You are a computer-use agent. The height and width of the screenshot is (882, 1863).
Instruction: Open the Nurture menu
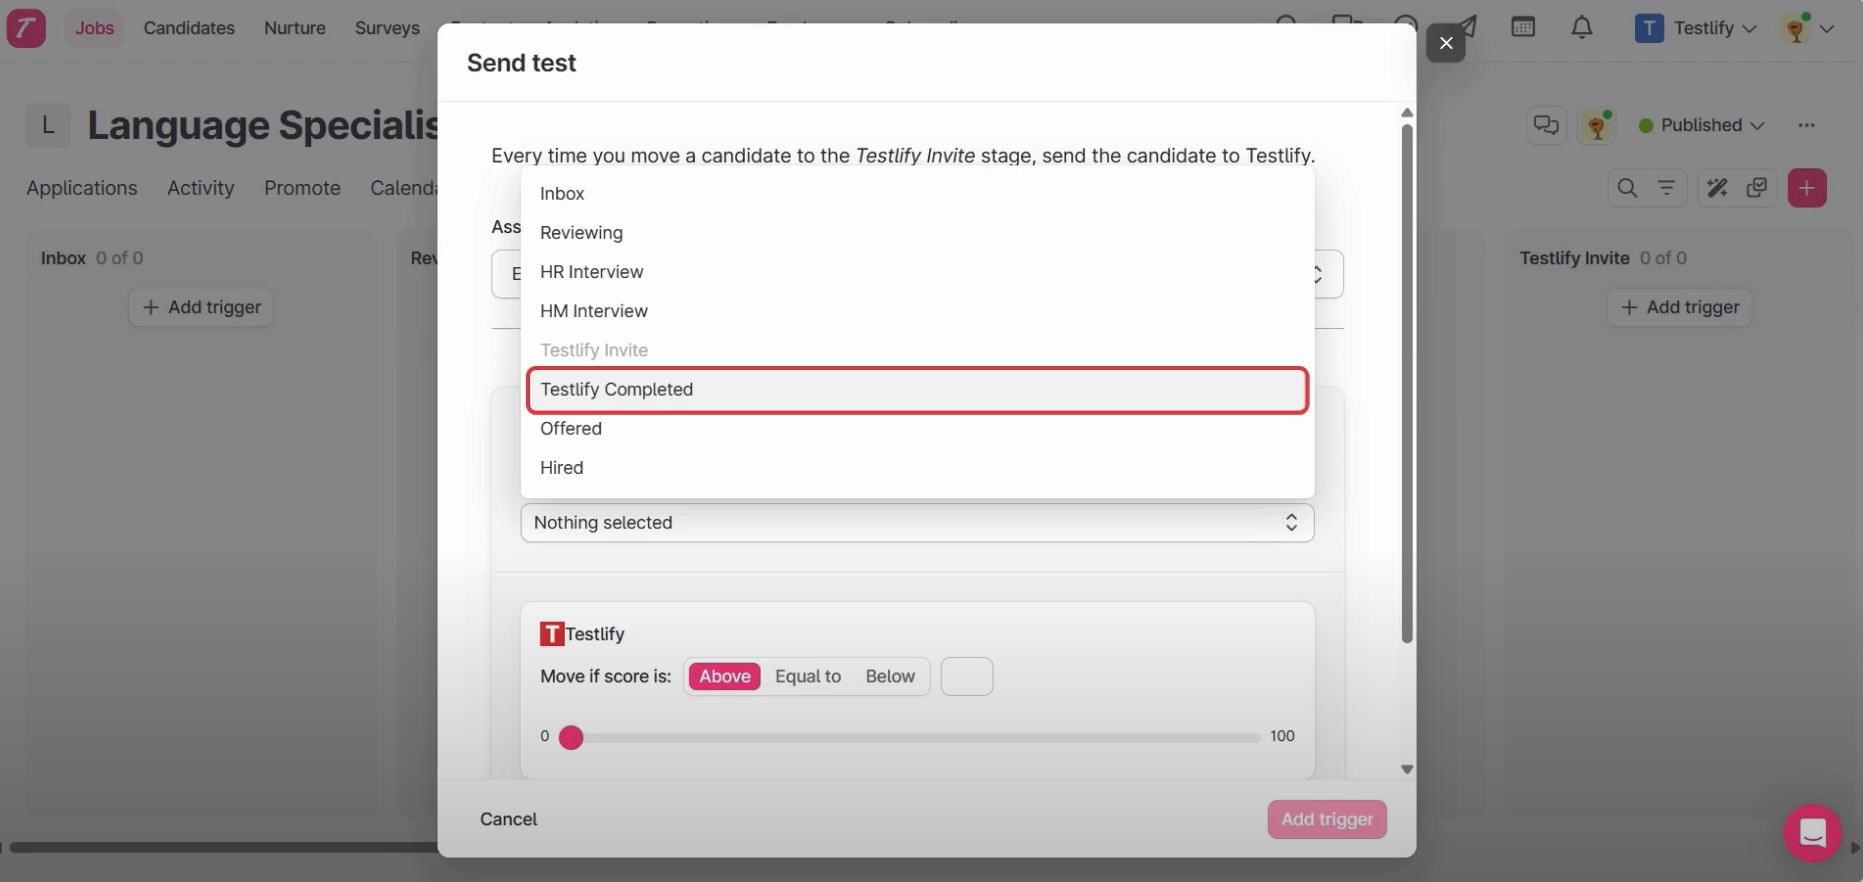(295, 28)
